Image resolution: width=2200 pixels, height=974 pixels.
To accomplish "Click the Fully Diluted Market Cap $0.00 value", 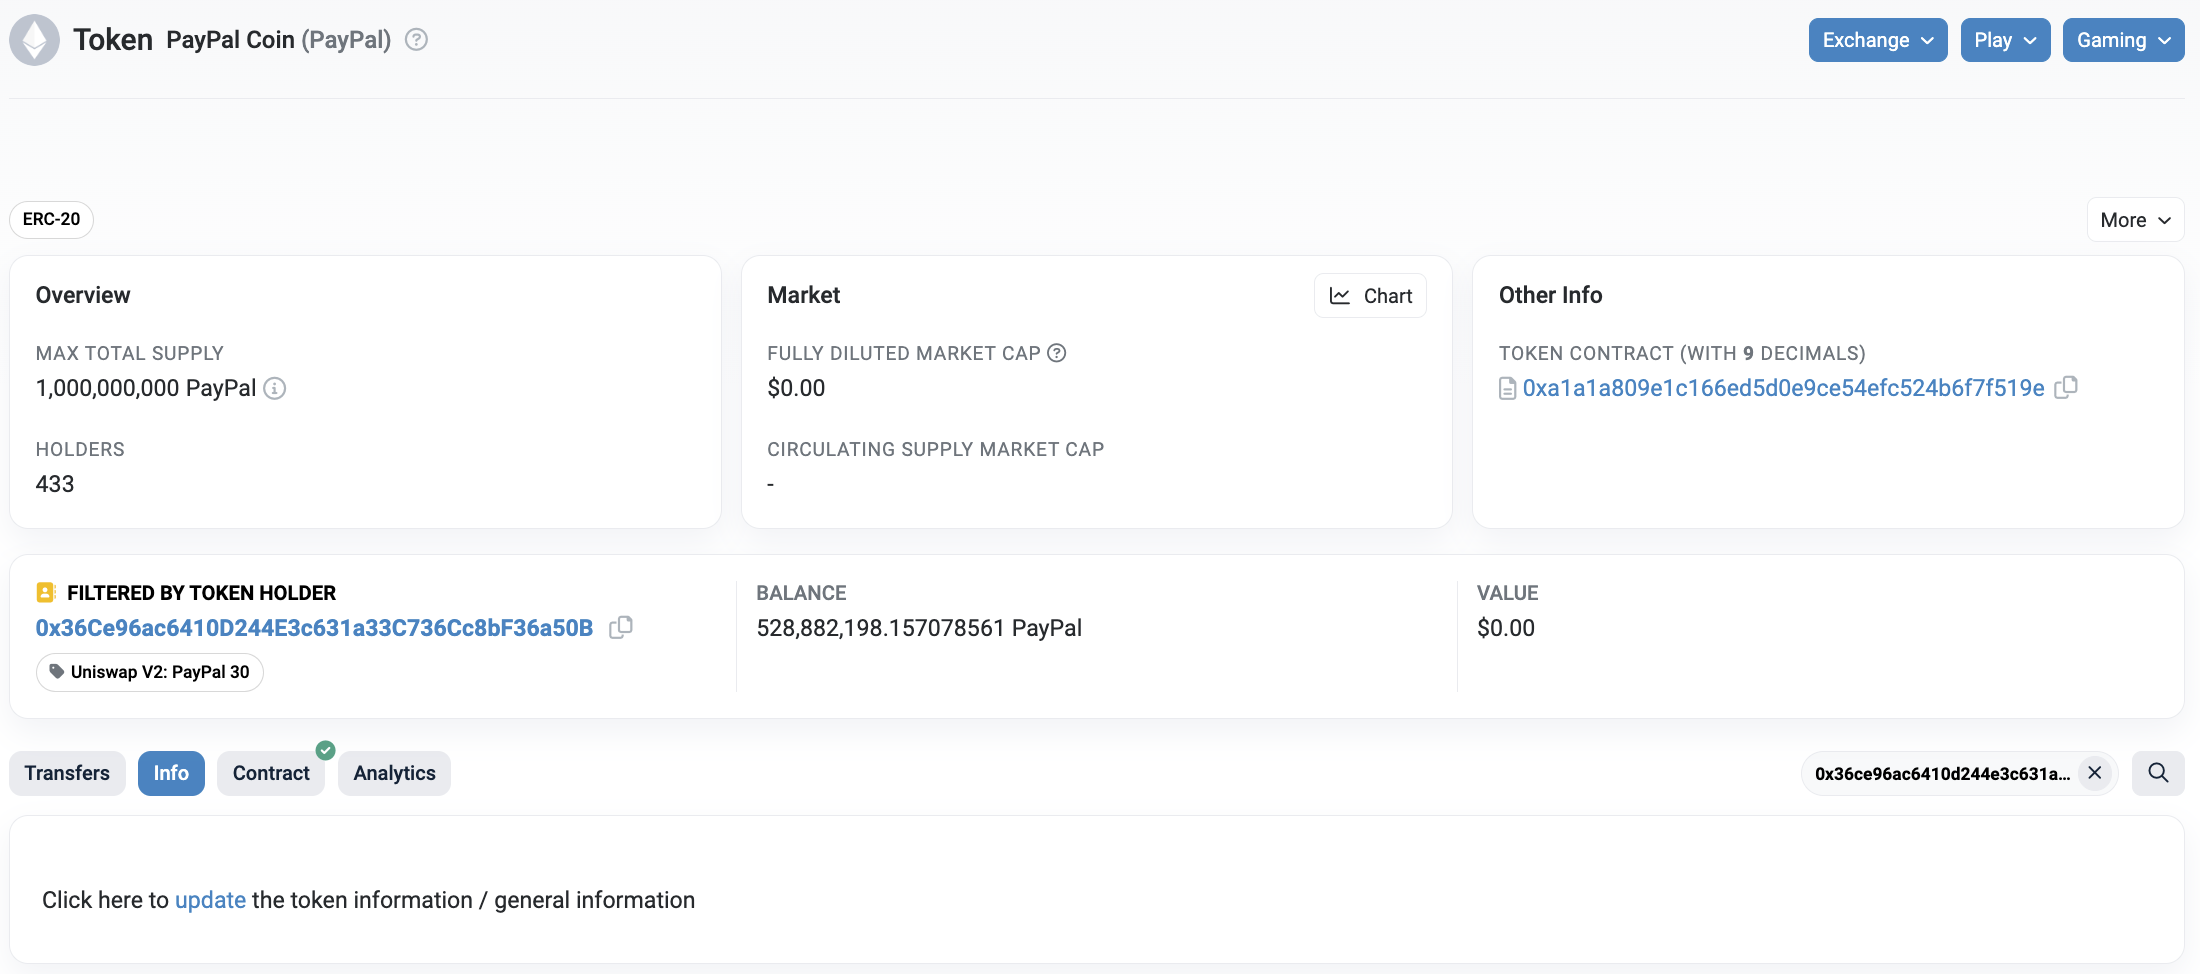I will [x=796, y=388].
